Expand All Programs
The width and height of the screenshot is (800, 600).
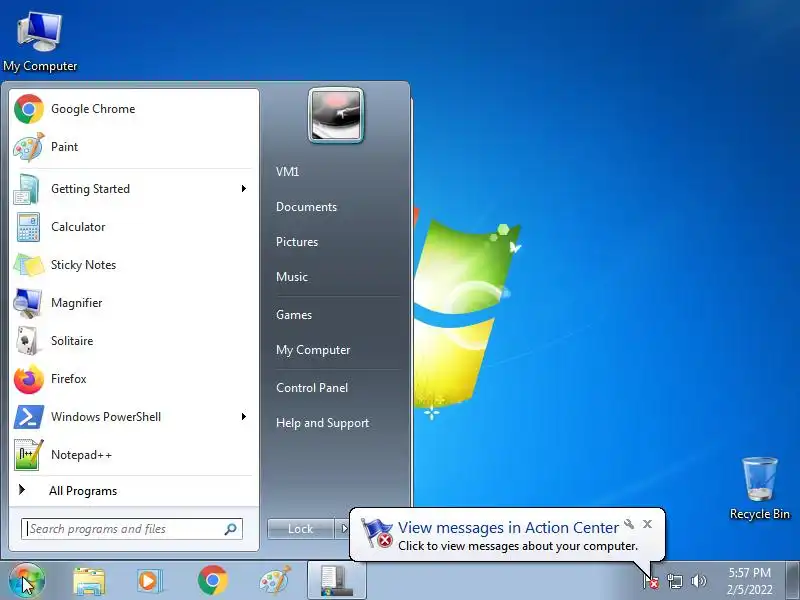pos(133,491)
